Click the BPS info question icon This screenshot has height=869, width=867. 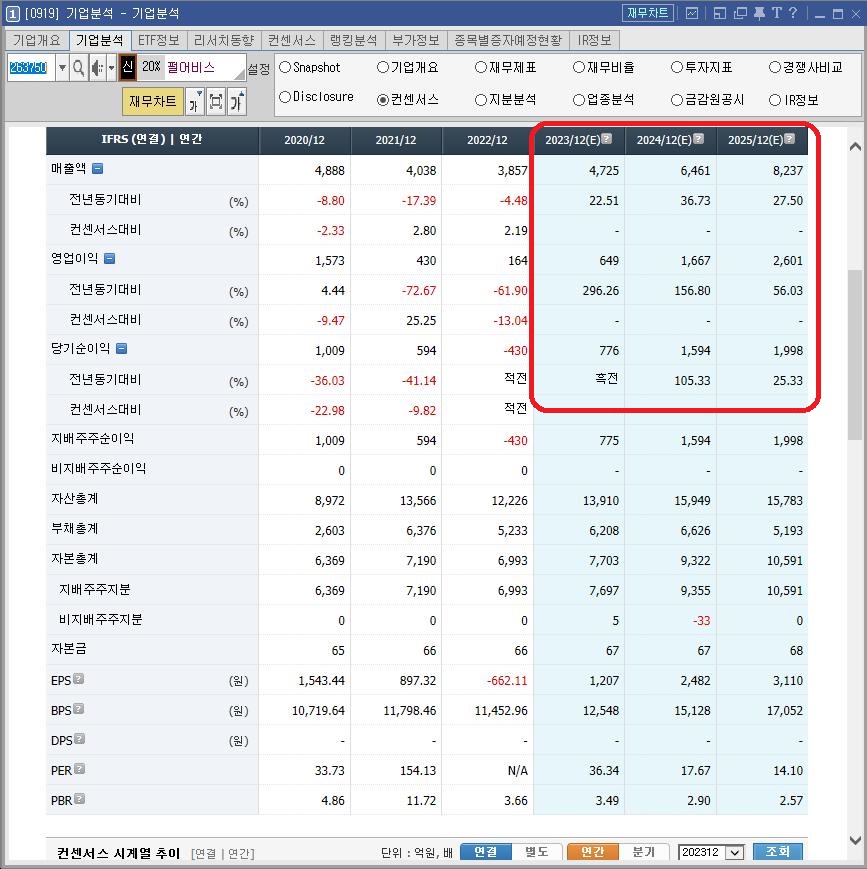[79, 709]
